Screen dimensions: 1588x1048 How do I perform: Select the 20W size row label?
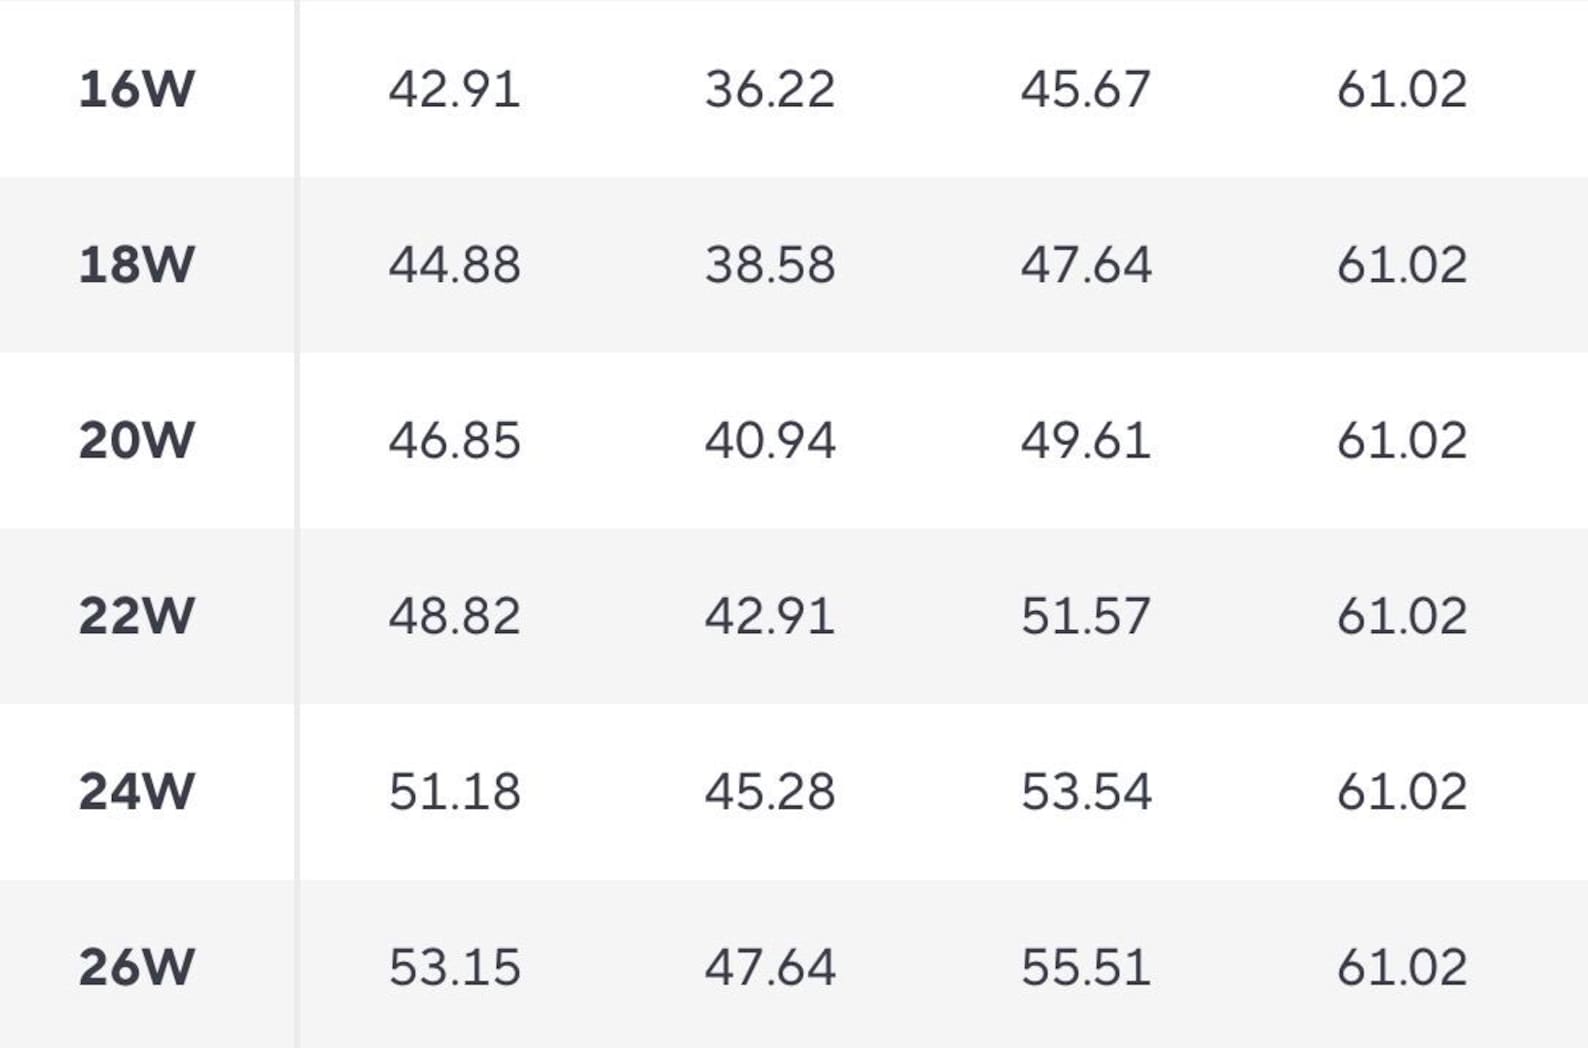pos(137,440)
